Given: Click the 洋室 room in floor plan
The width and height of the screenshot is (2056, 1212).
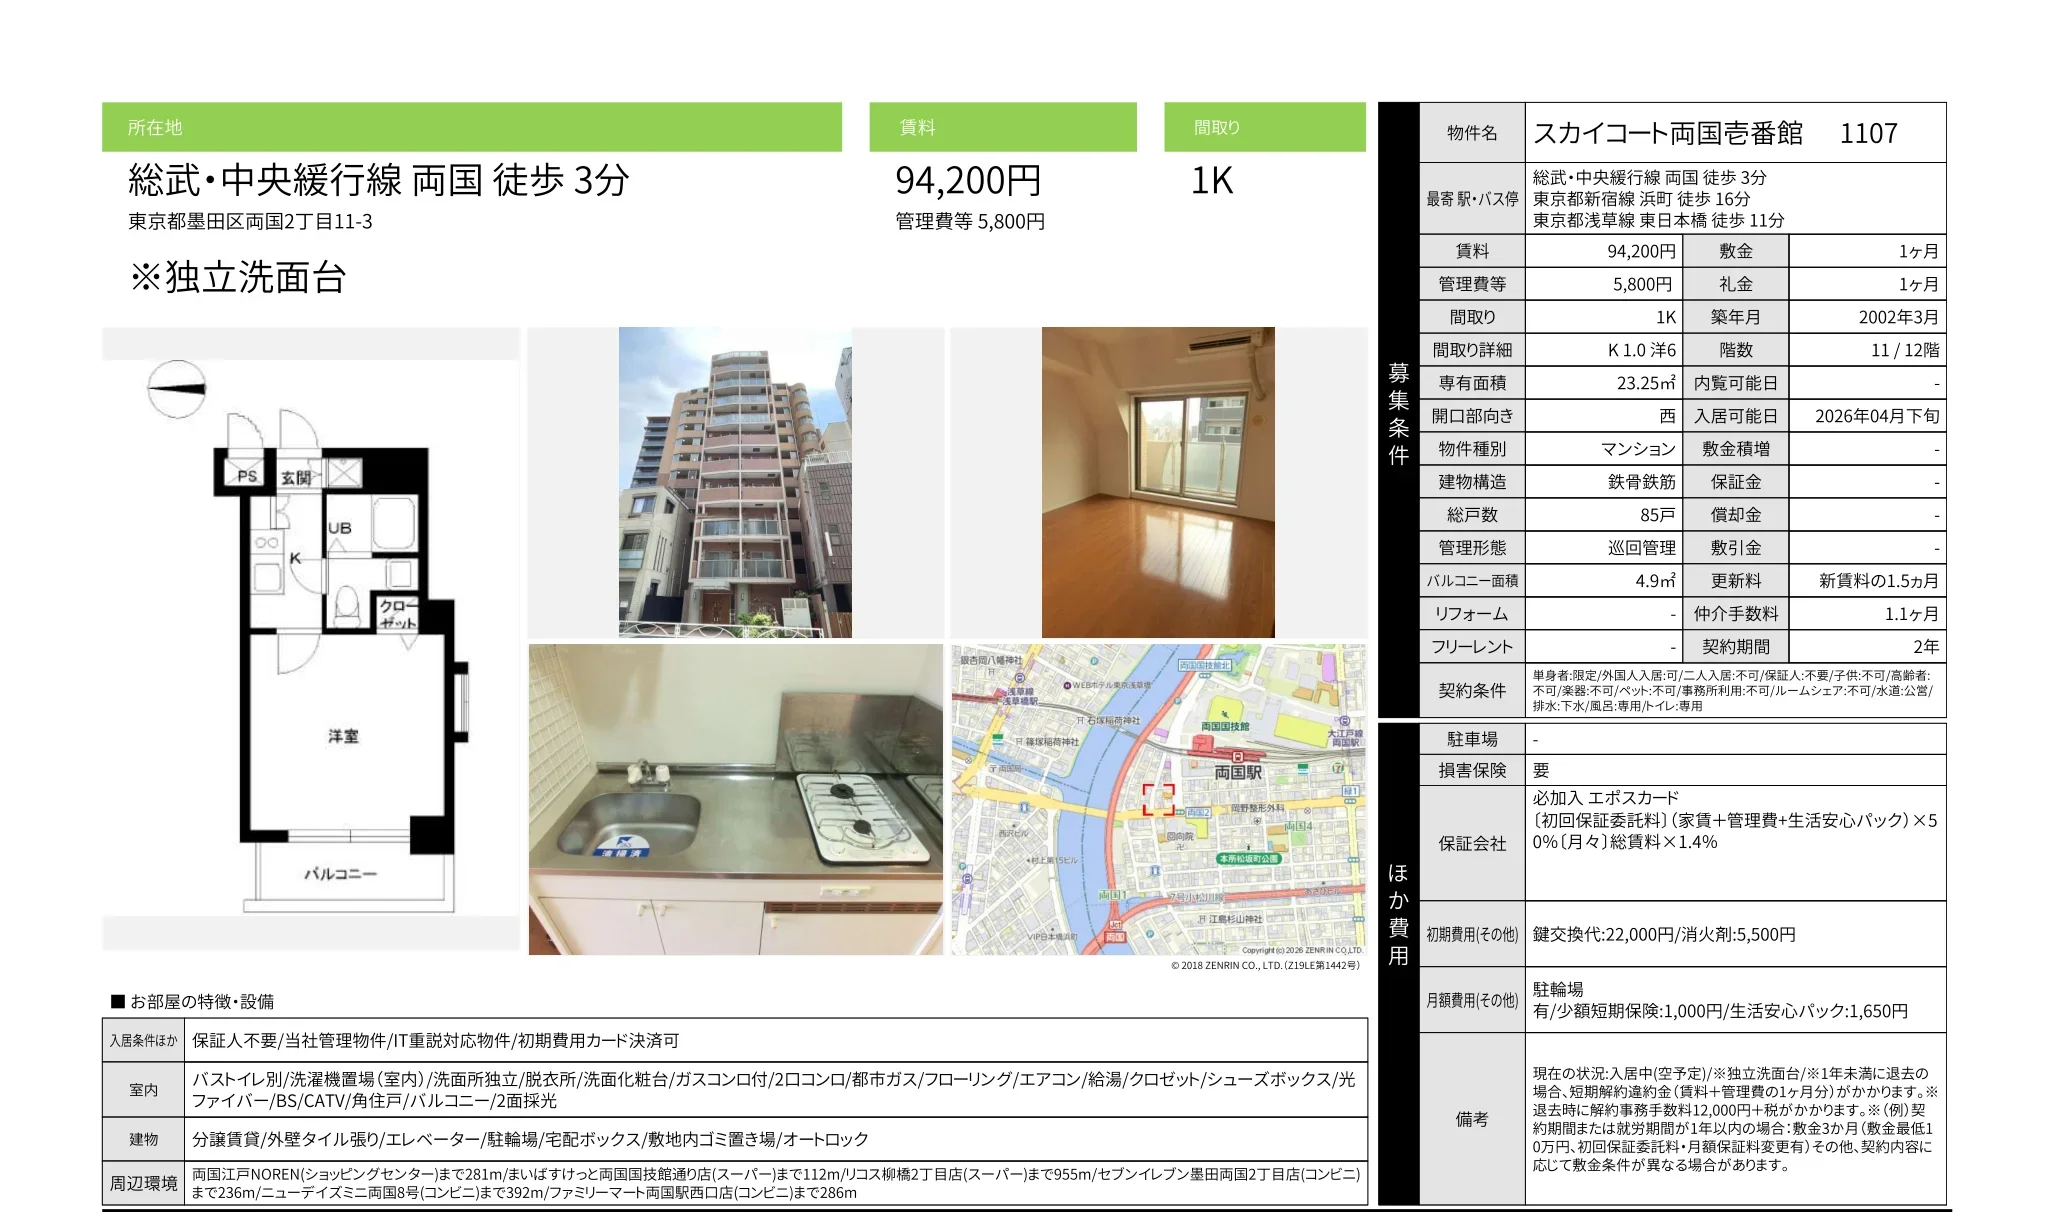Looking at the screenshot, I should coord(343,736).
